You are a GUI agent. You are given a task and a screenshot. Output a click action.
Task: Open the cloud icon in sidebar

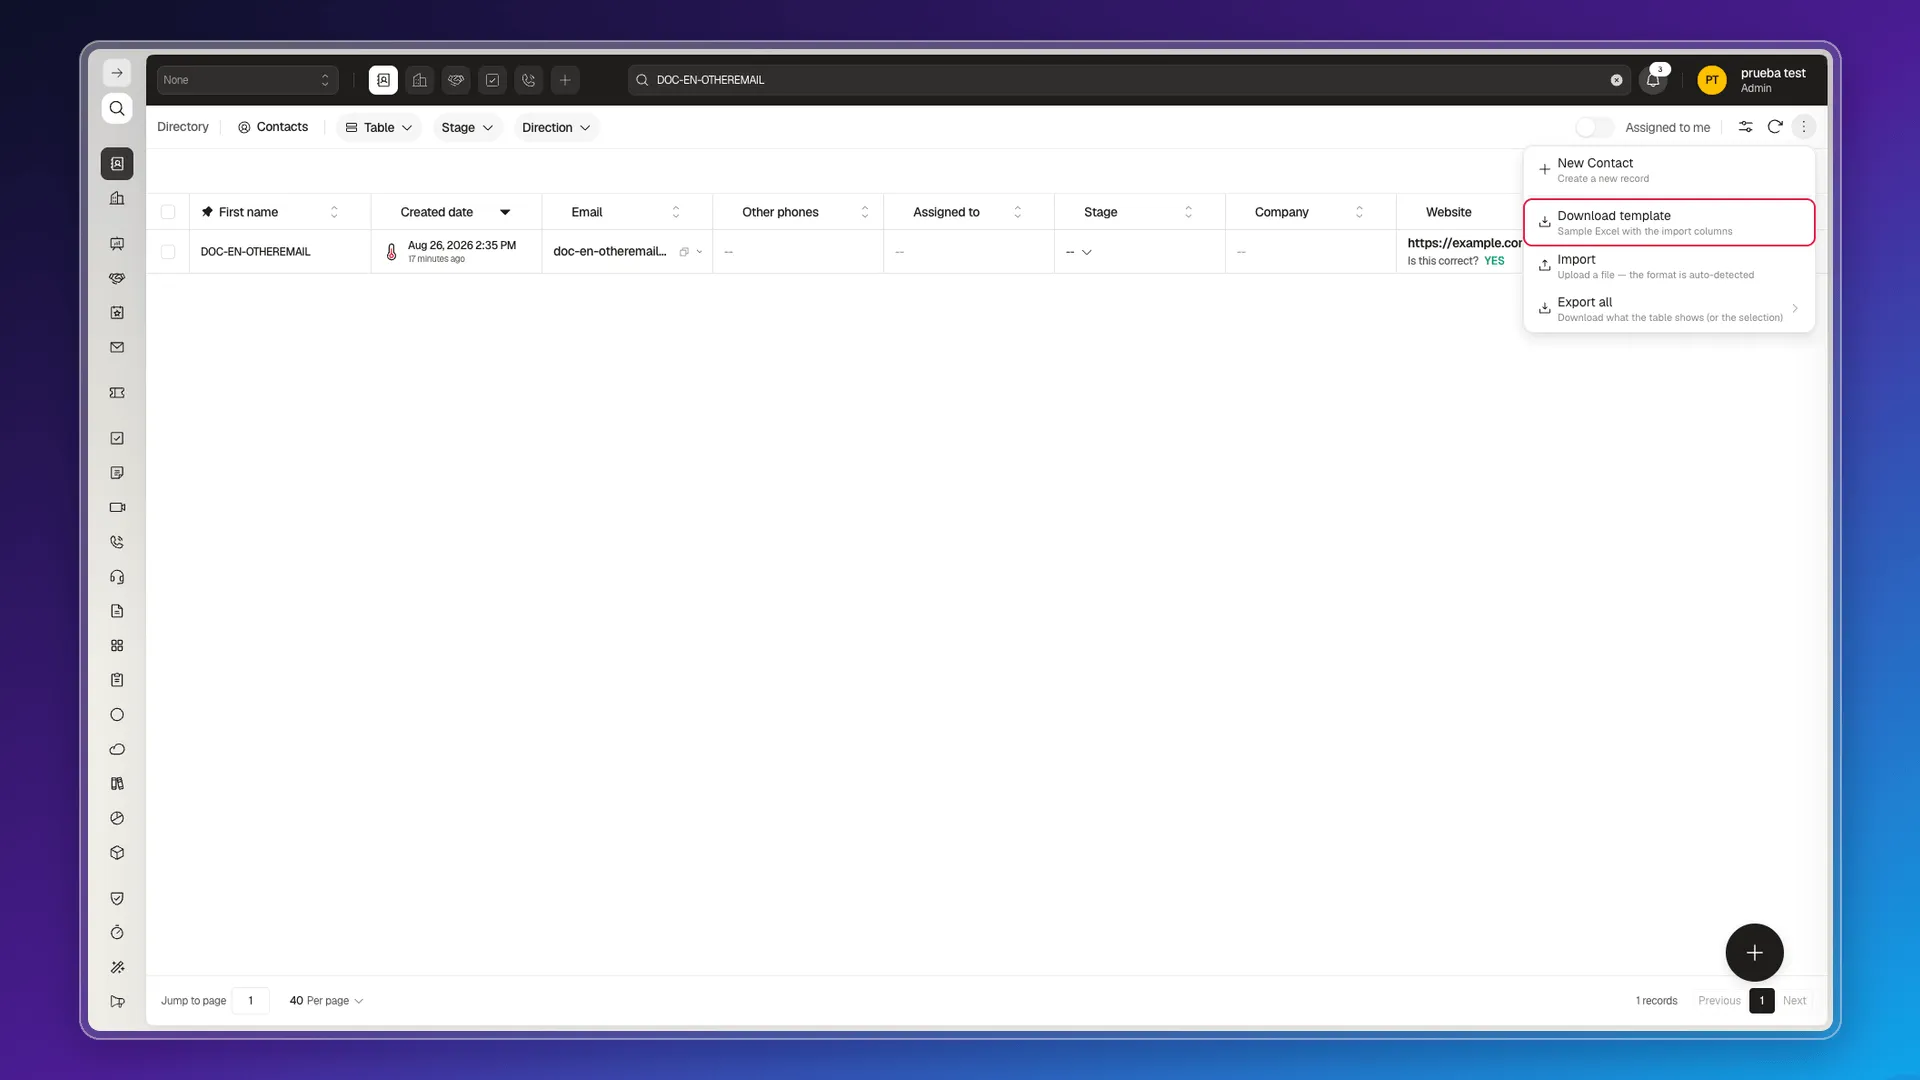pos(117,749)
